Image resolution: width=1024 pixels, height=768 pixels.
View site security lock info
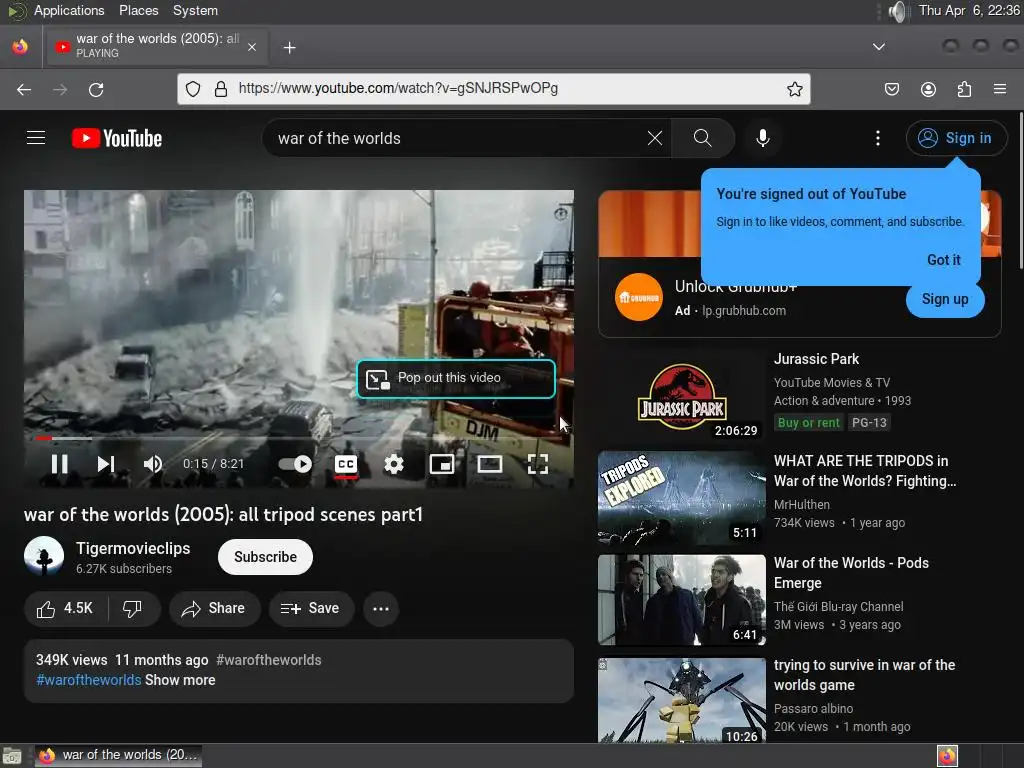(221, 89)
